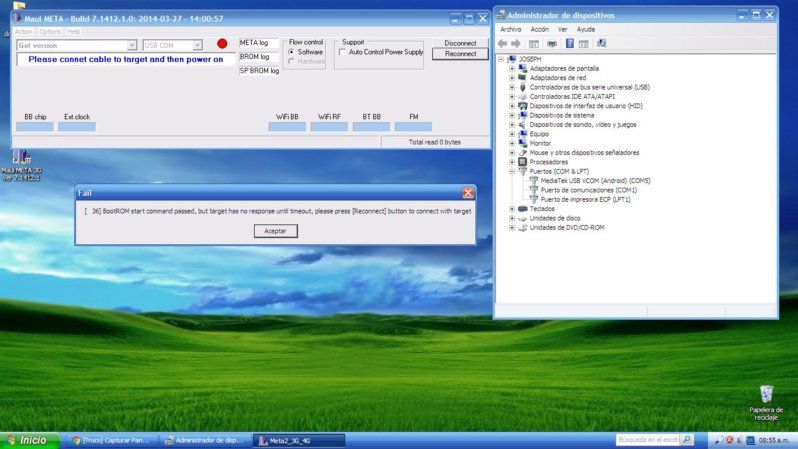Click the scan for hardware changes icon
This screenshot has width=798, height=449.
(602, 44)
